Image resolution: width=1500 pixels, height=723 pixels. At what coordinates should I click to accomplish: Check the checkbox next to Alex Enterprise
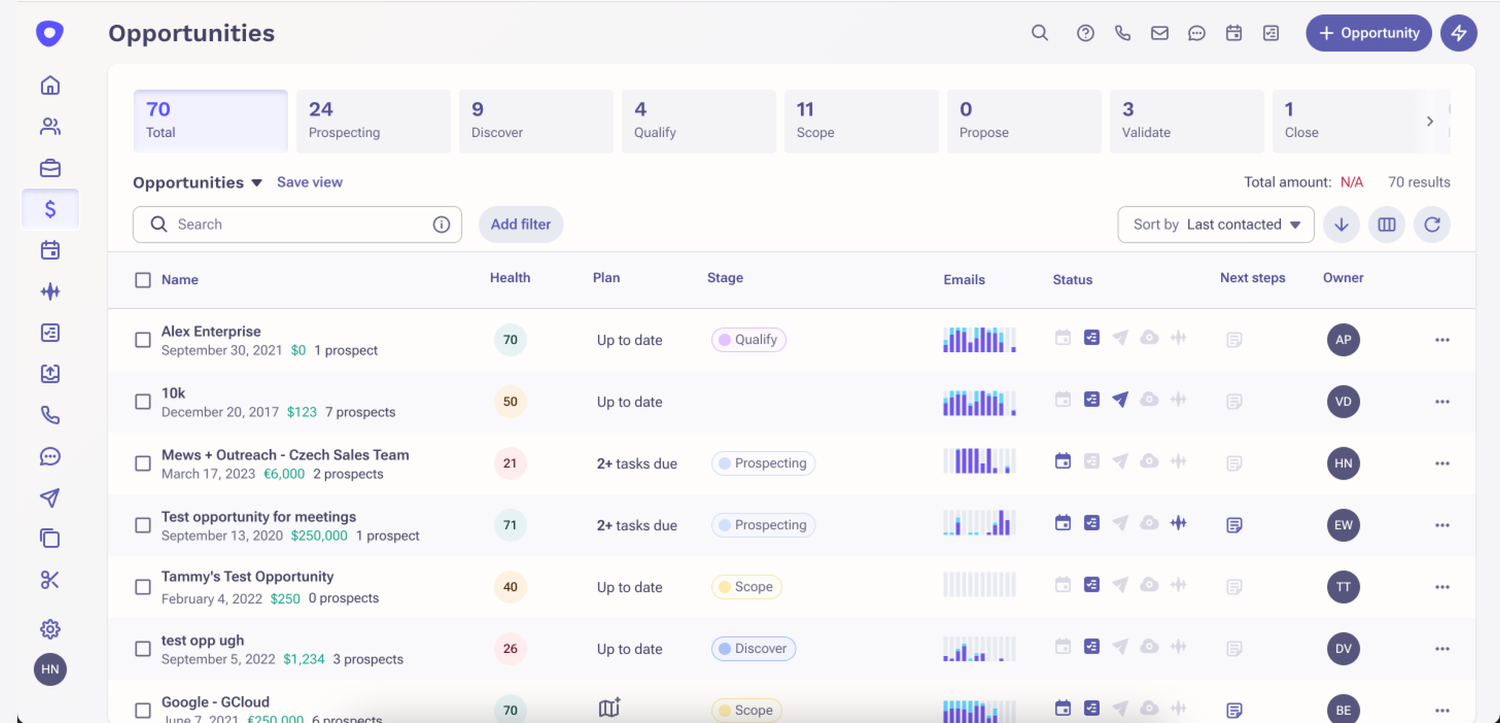143,339
